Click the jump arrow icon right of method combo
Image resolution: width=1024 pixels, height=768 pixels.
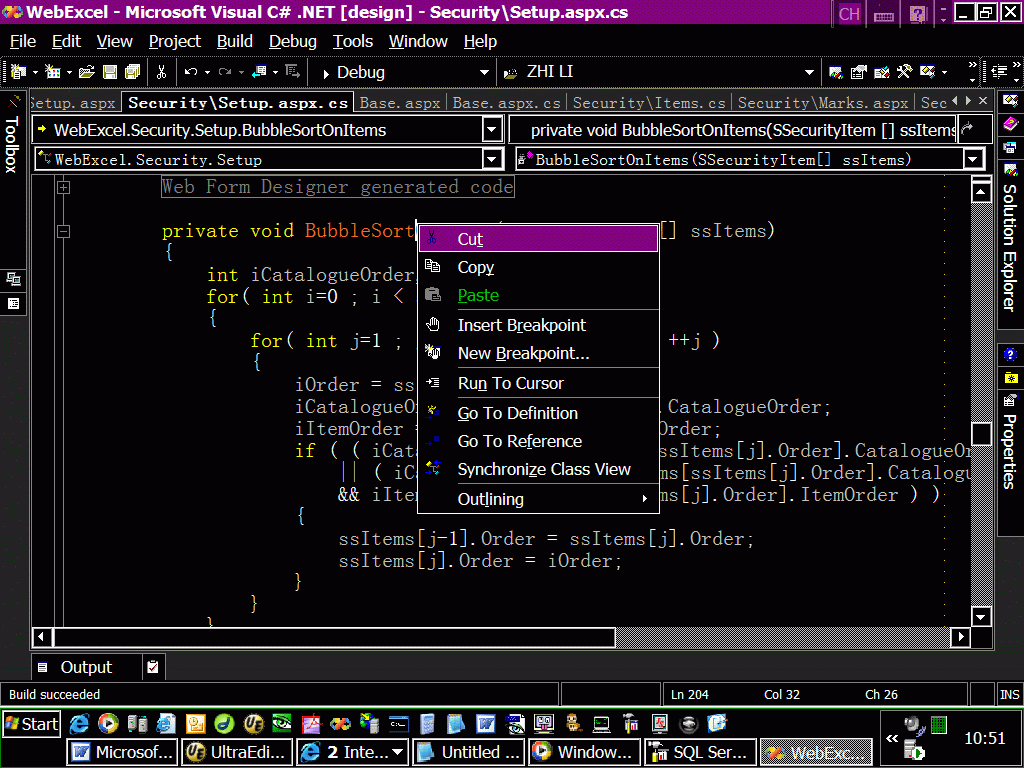(968, 129)
